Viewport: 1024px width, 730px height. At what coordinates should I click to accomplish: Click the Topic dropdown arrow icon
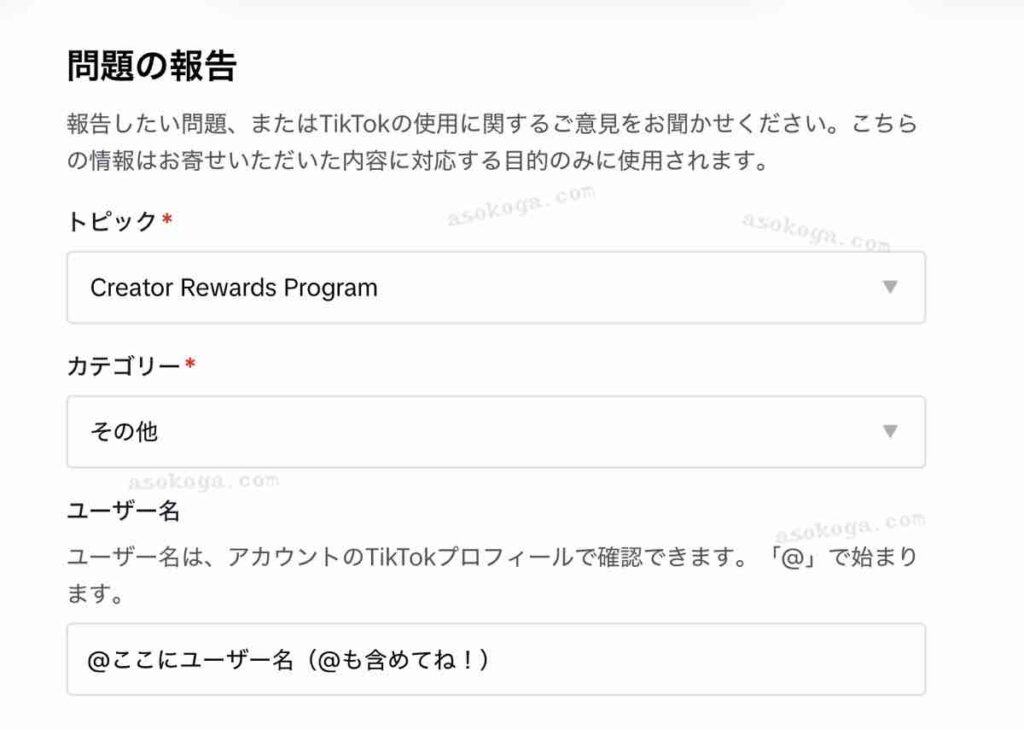[890, 288]
